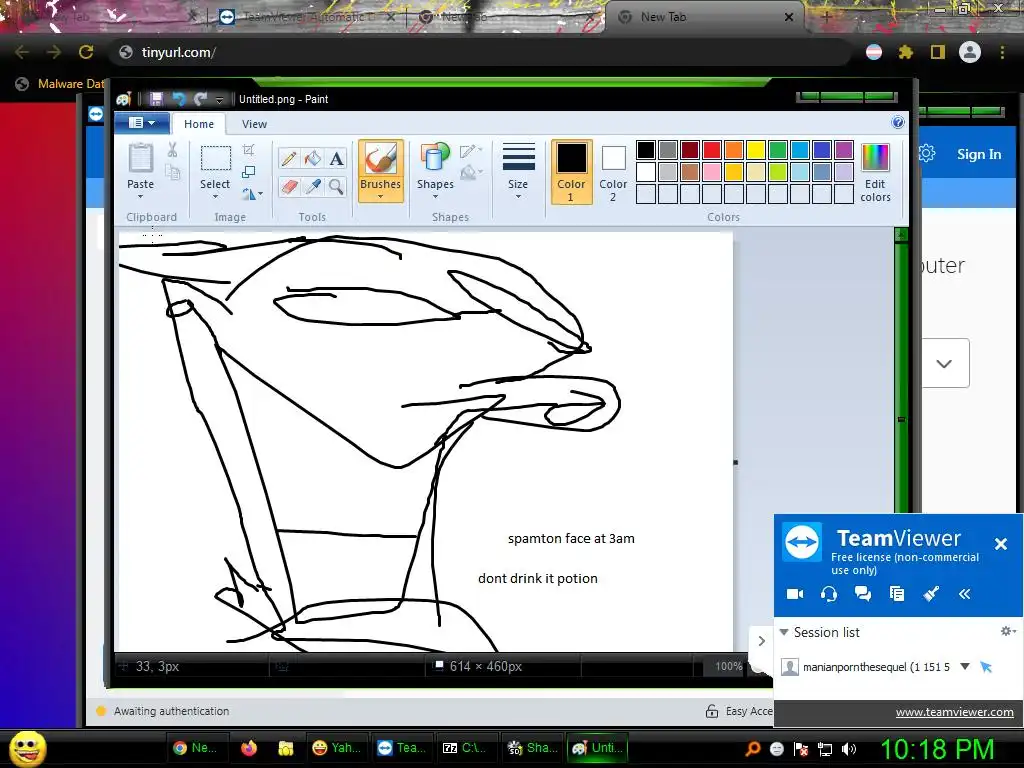Switch to the TeamViewer Automatic Chrome tab
The height and width of the screenshot is (768, 1024).
pos(307,17)
